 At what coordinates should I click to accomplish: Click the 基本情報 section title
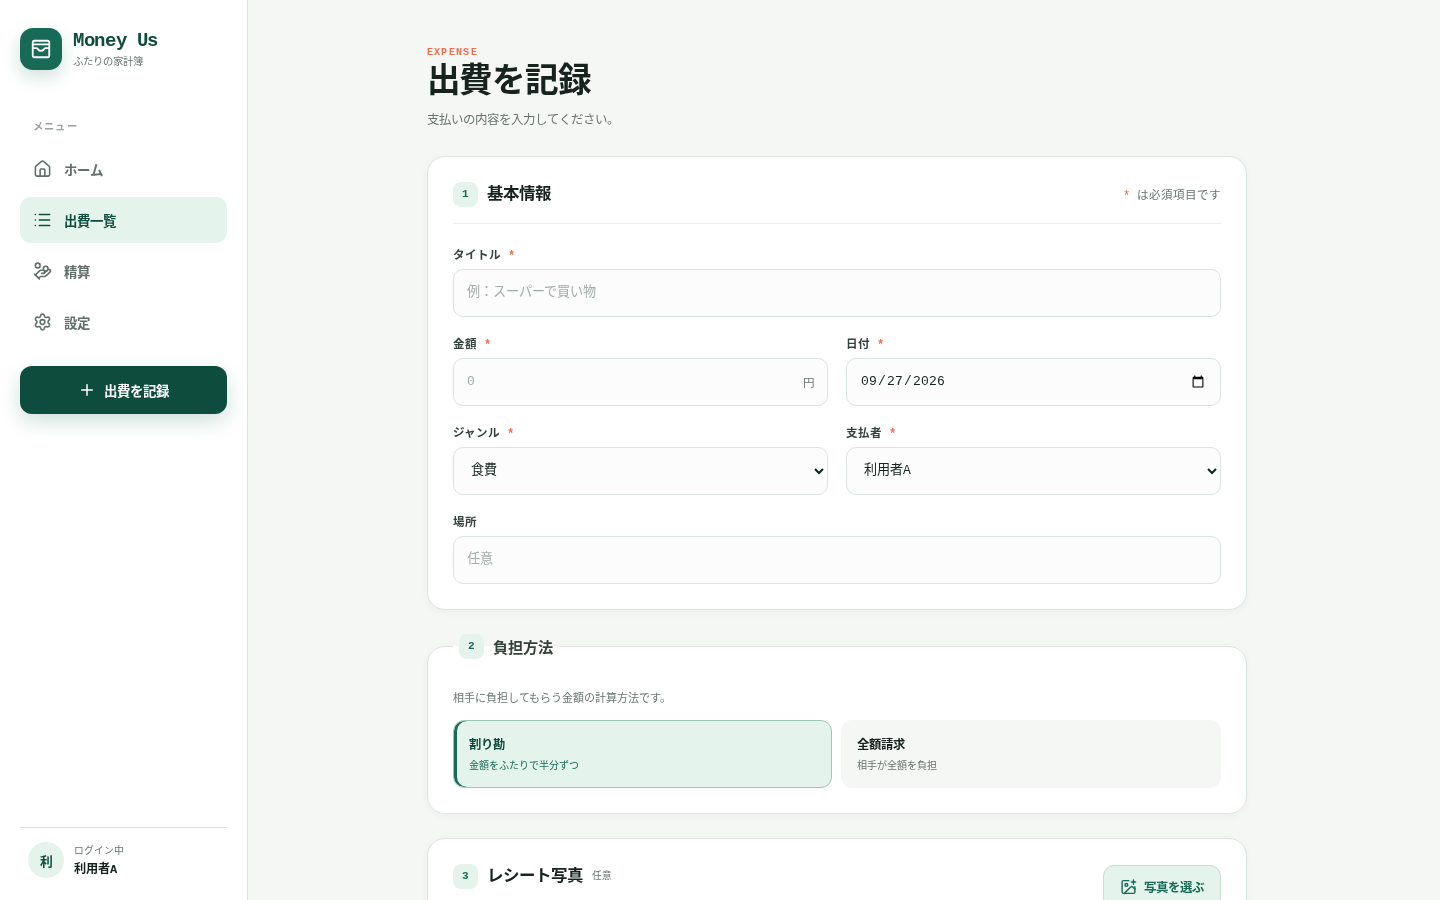[519, 194]
